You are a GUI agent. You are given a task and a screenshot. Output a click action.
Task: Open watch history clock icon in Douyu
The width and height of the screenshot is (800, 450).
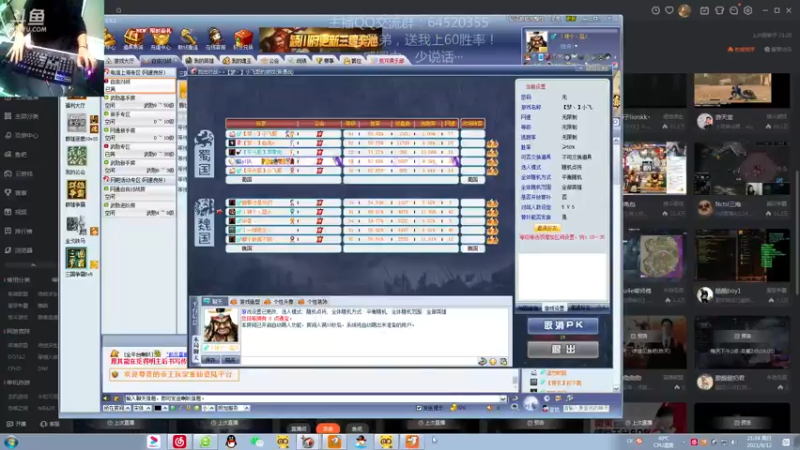tap(656, 10)
